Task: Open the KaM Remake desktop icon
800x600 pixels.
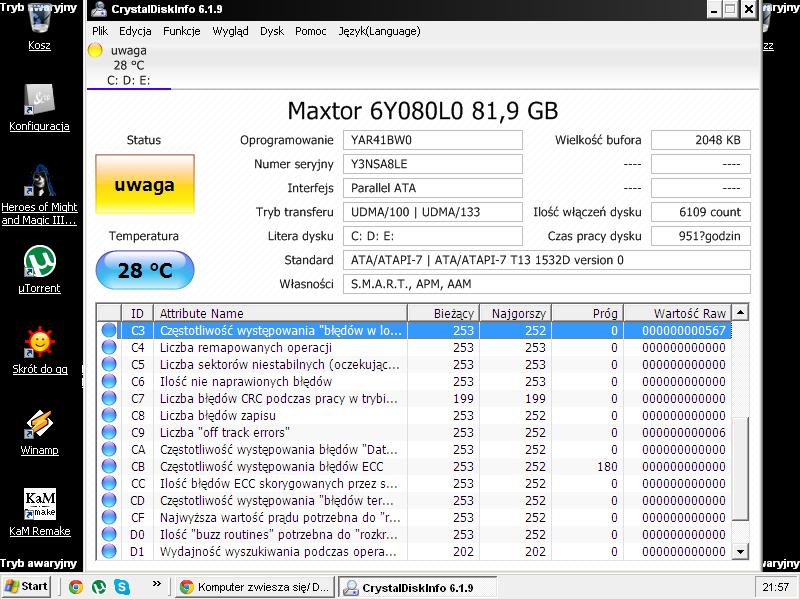Action: coord(39,512)
